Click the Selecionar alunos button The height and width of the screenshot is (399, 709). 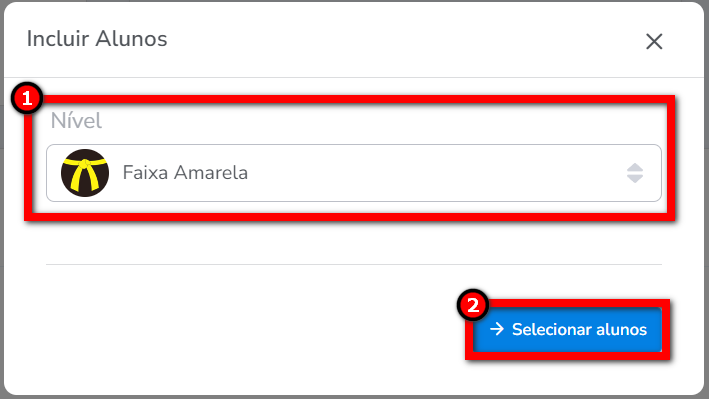567,329
